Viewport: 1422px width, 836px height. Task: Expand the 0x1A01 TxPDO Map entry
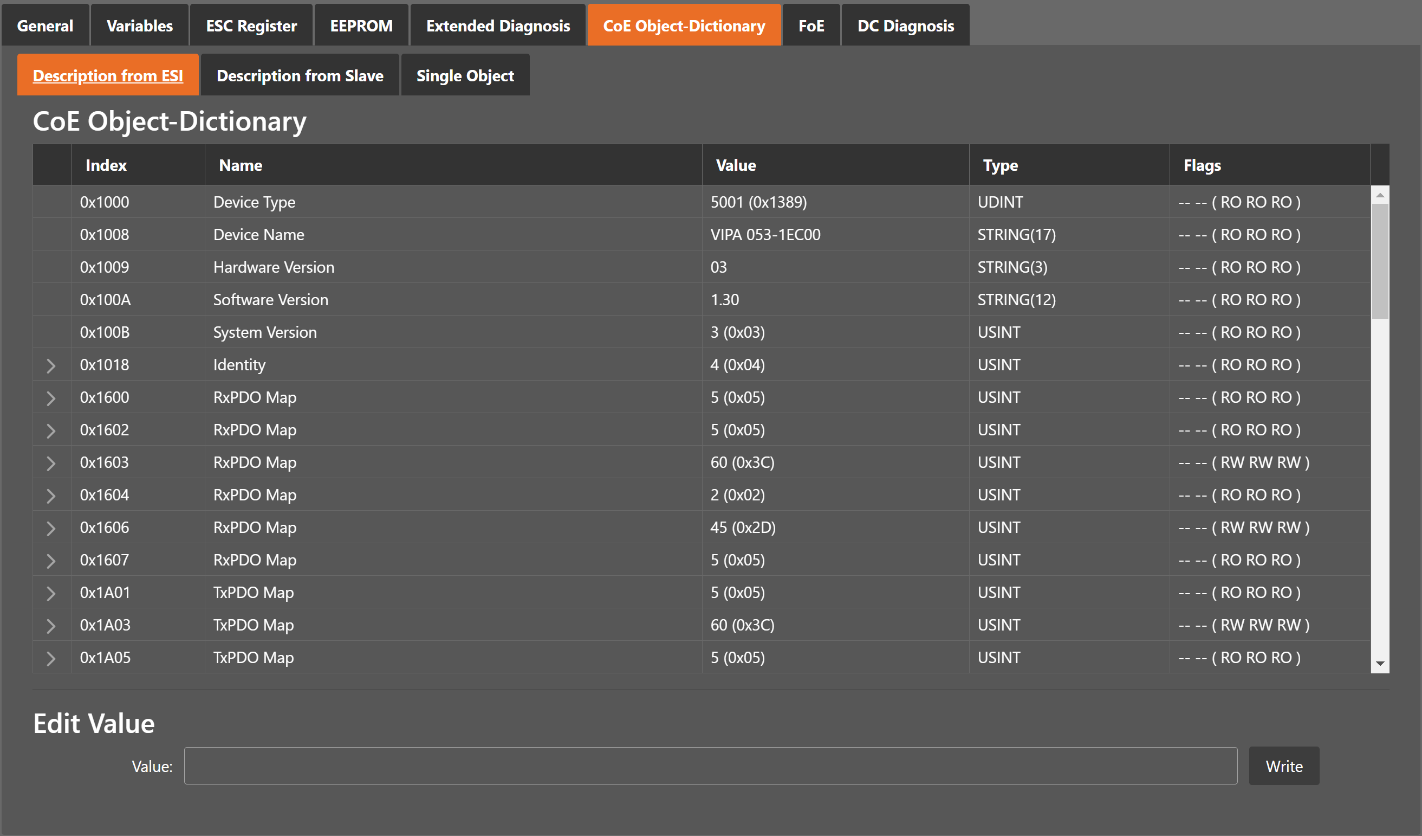click(51, 593)
